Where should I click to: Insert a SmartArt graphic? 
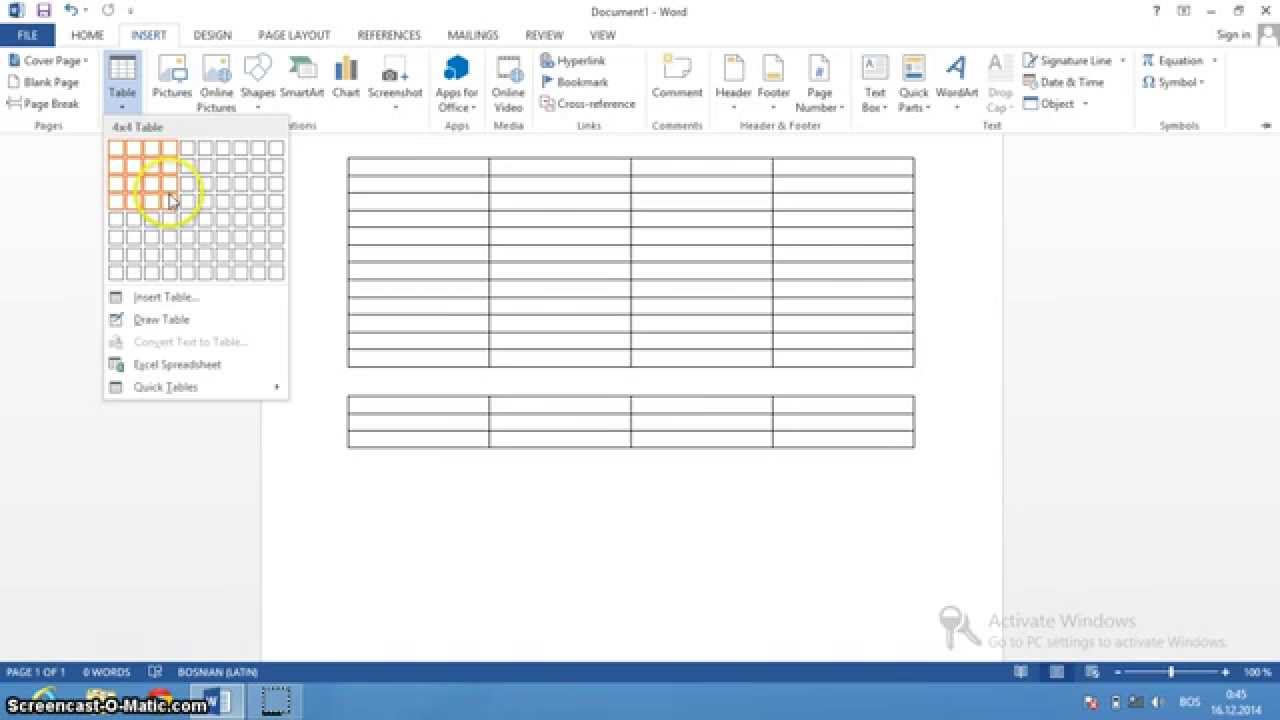301,78
